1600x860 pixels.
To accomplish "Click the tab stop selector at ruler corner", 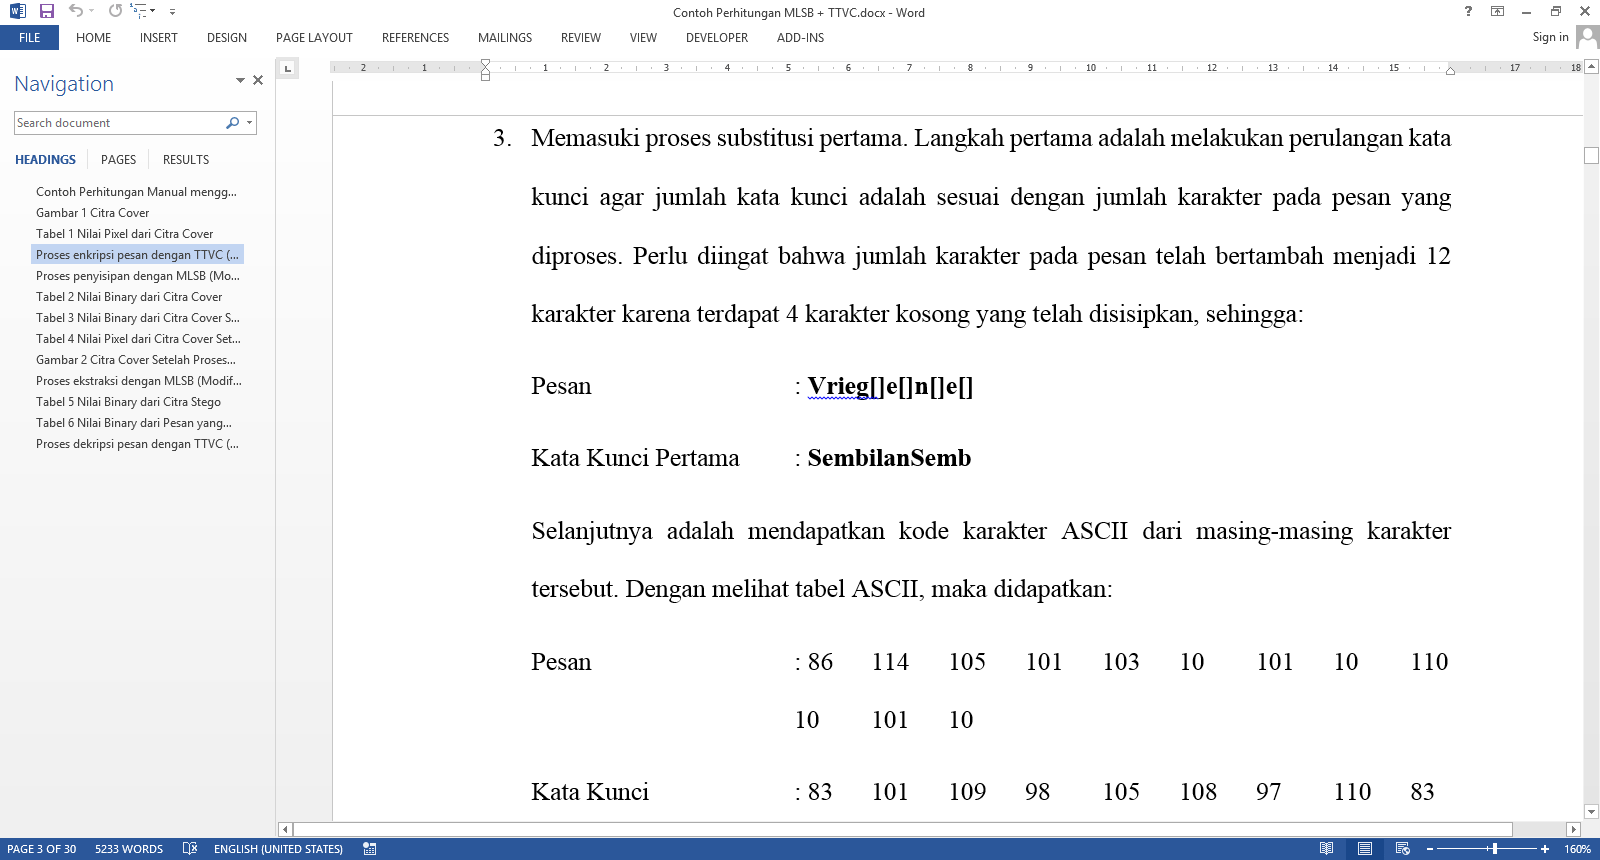I will [x=287, y=68].
